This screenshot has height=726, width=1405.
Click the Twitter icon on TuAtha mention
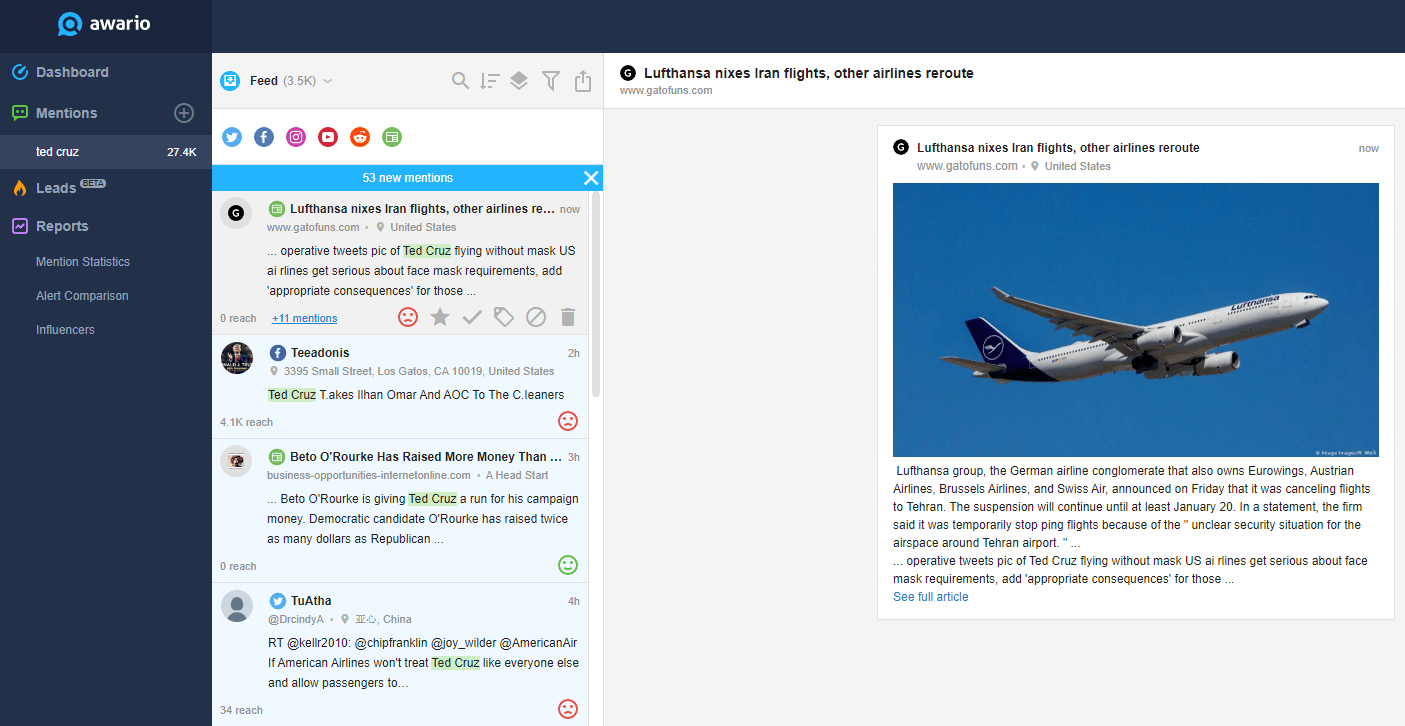click(278, 601)
